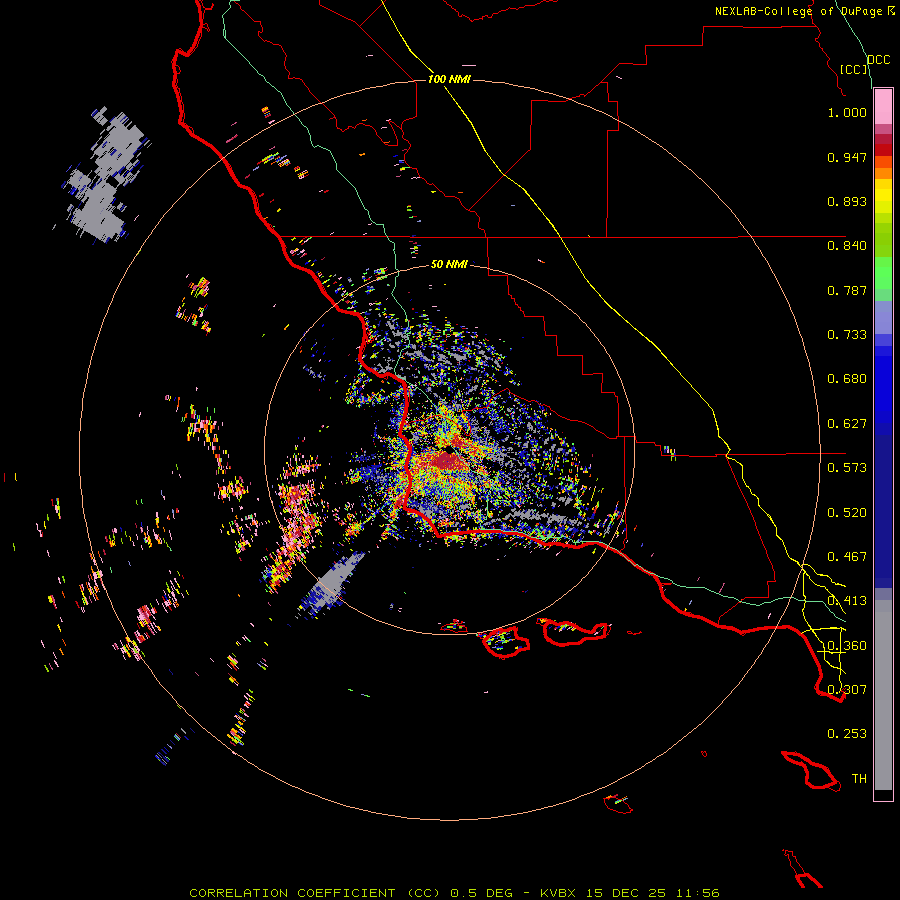Click the gray wedge echo southwest of radar
This screenshot has width=900, height=900.
coord(332,584)
